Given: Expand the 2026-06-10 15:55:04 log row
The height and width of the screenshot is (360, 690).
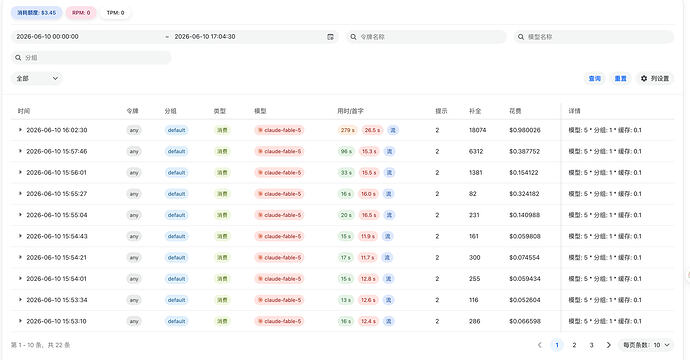Looking at the screenshot, I should (x=20, y=215).
